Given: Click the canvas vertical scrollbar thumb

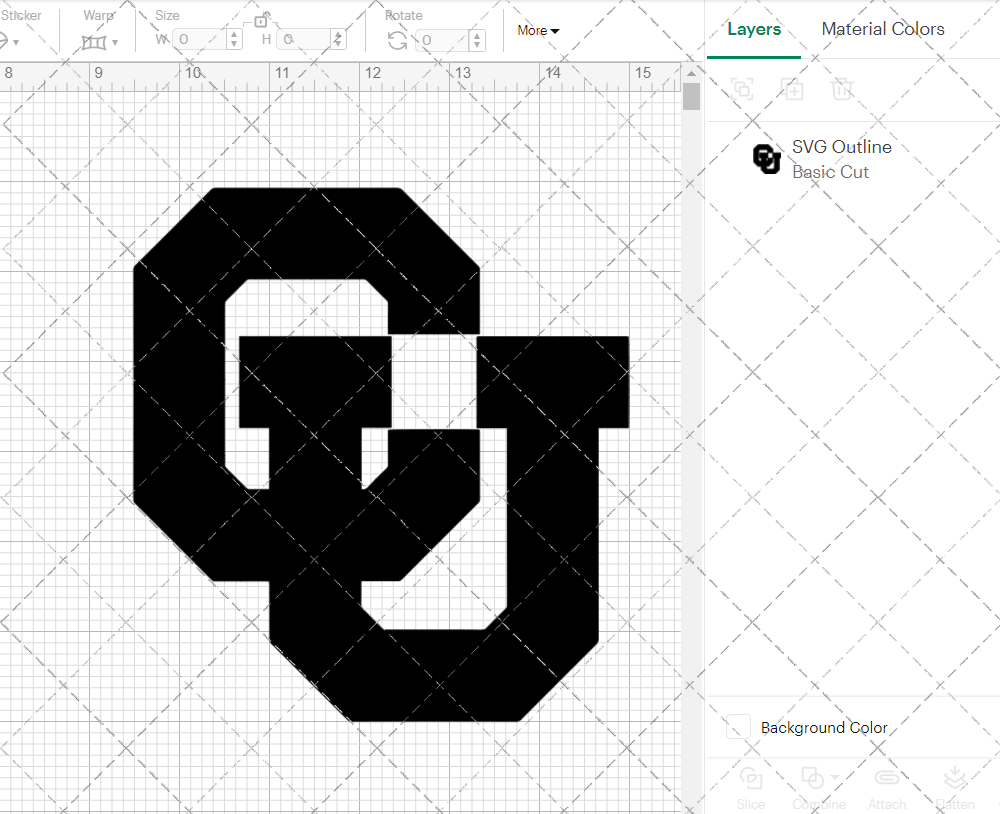Looking at the screenshot, I should (691, 97).
